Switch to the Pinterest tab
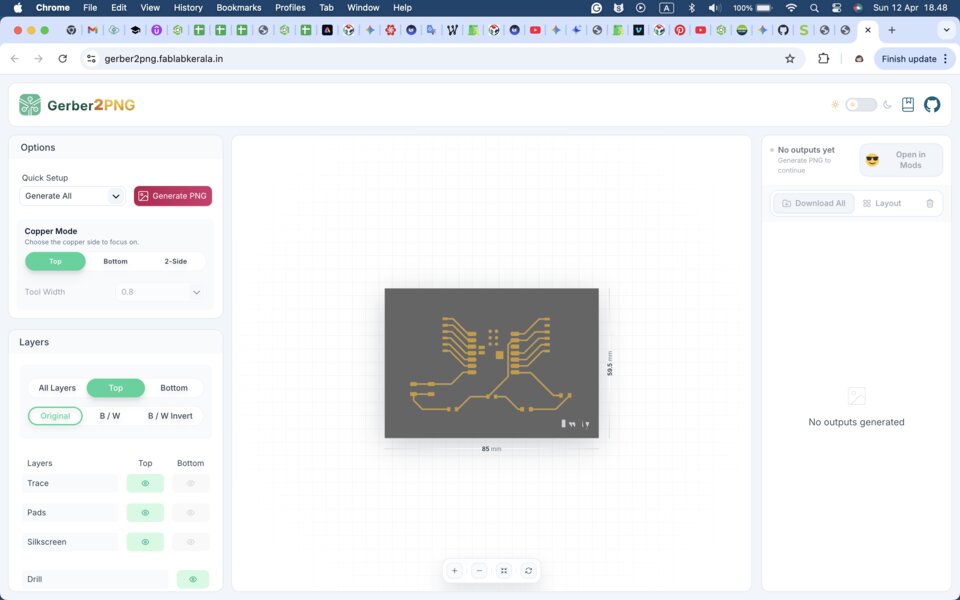This screenshot has height=600, width=960. (x=680, y=30)
